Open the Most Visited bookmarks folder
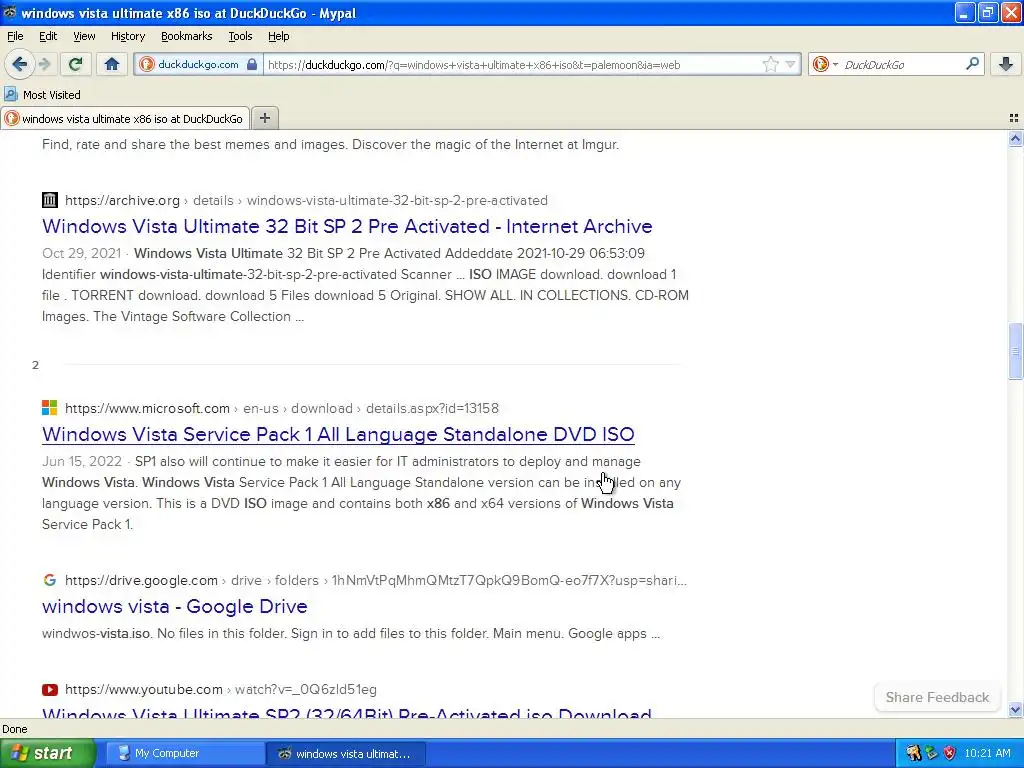The height and width of the screenshot is (768, 1024). click(43, 95)
